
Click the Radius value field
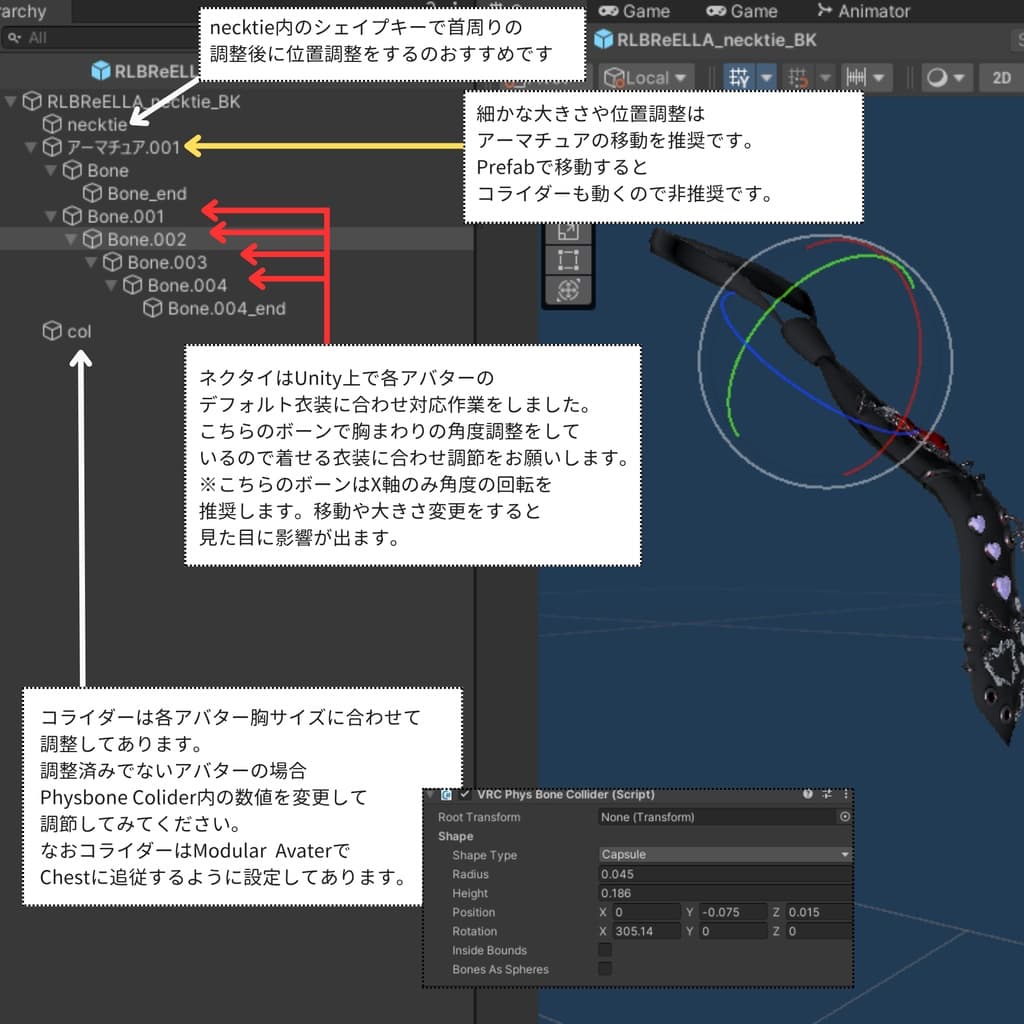724,874
